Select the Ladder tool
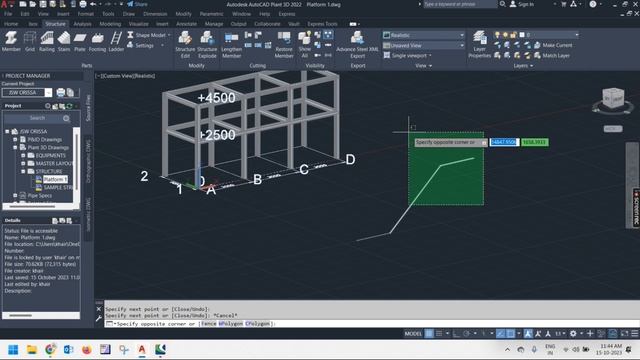Screen dimensions: 640x360 pos(116,42)
